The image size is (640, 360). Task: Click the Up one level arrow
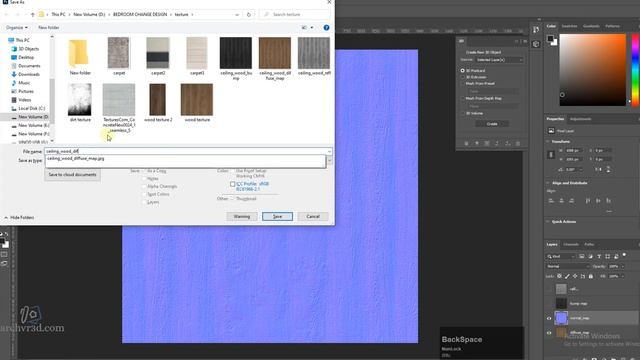point(33,14)
